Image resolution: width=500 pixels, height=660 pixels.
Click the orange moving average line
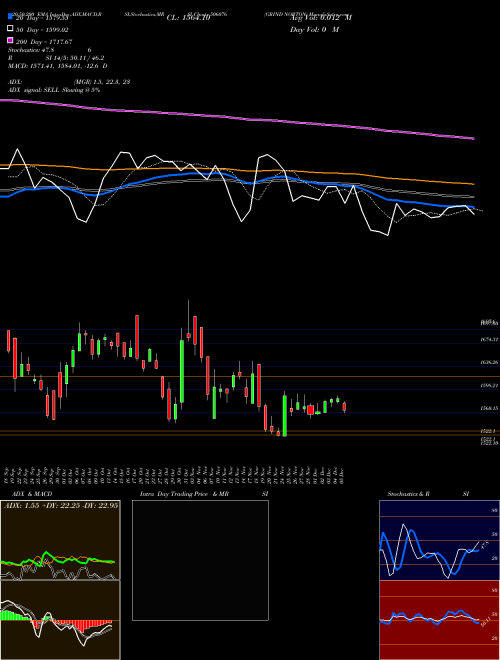click(237, 170)
